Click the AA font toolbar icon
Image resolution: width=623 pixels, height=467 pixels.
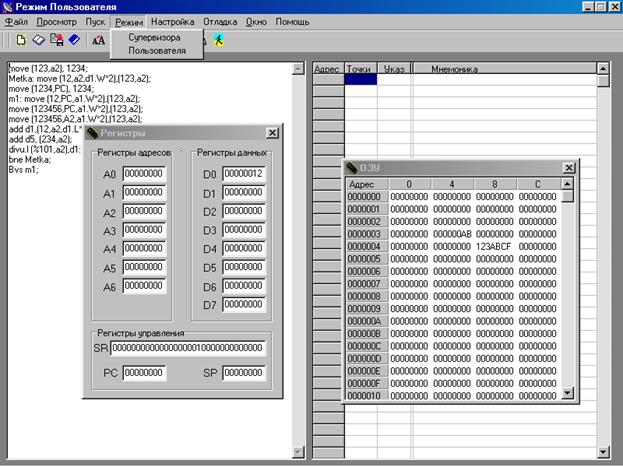point(99,40)
